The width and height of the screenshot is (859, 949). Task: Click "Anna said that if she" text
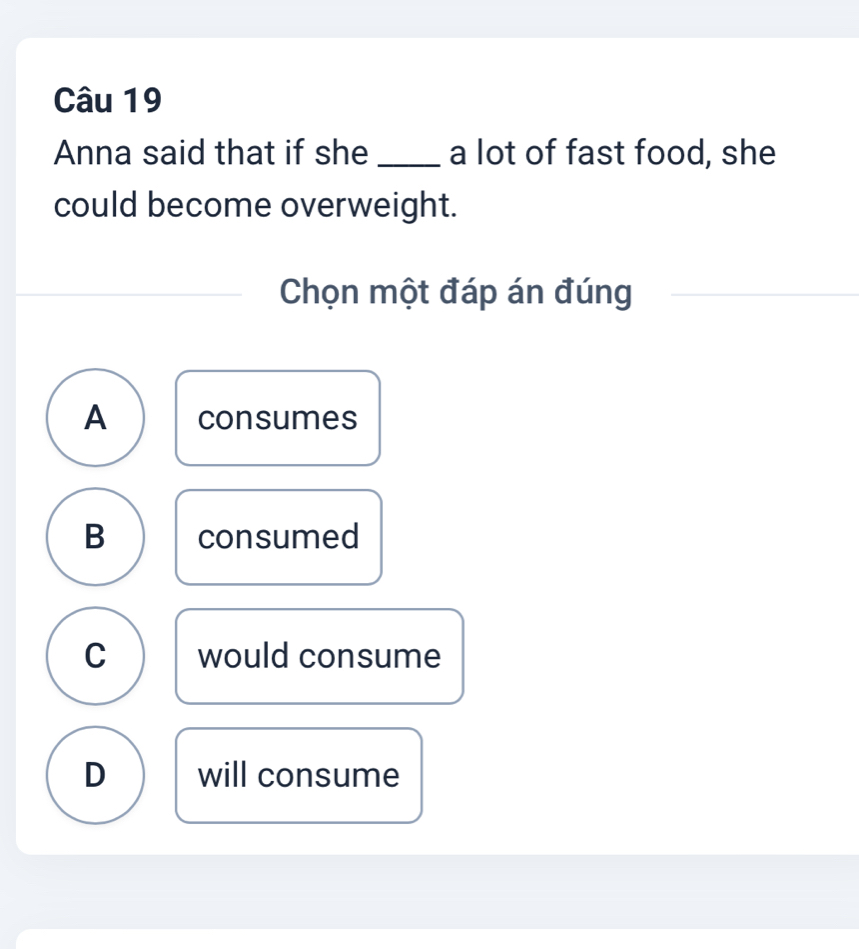211,154
